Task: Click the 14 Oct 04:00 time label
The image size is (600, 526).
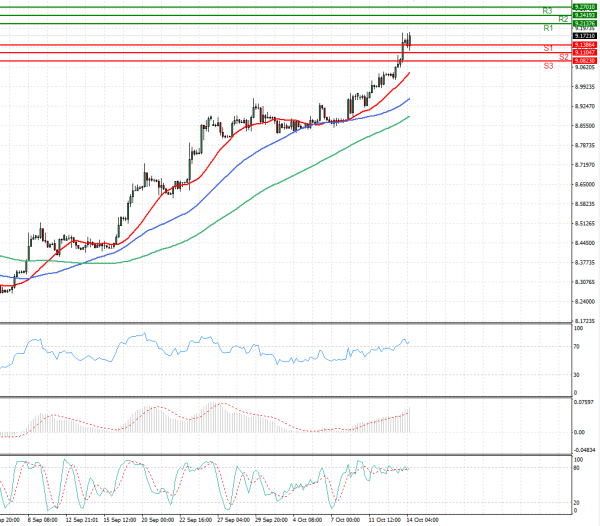Action: pyautogui.click(x=422, y=520)
